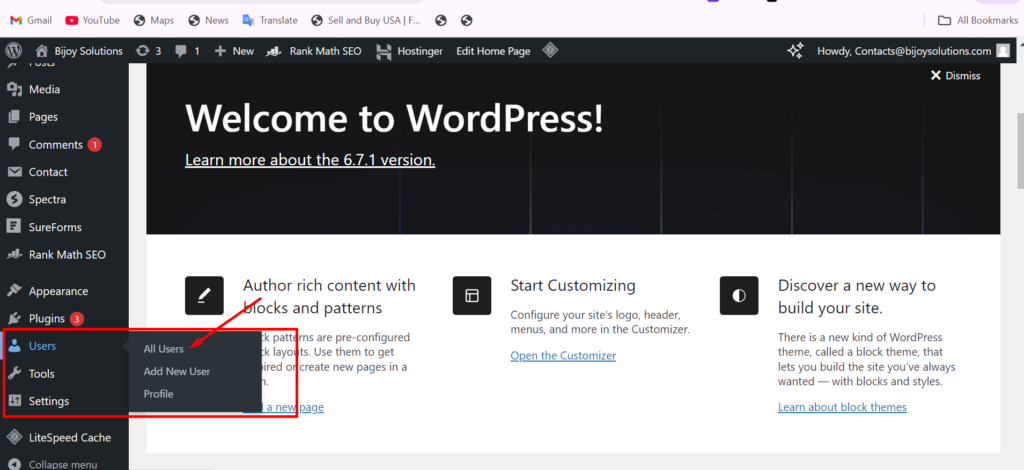Open All Bookmarks folder
Image resolution: width=1024 pixels, height=470 pixels.
pyautogui.click(x=978, y=20)
